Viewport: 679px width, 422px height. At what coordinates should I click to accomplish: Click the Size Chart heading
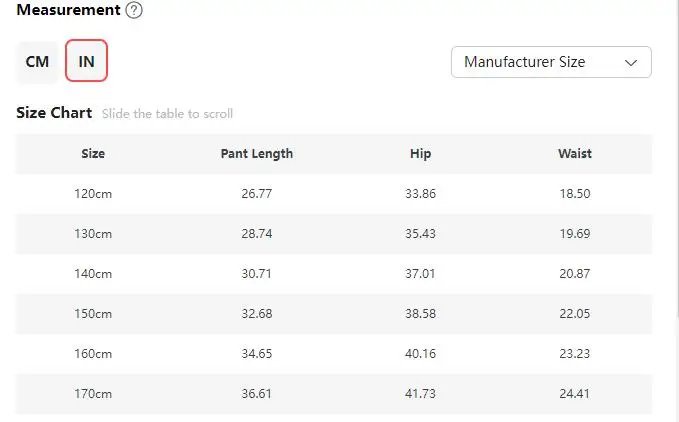(54, 113)
